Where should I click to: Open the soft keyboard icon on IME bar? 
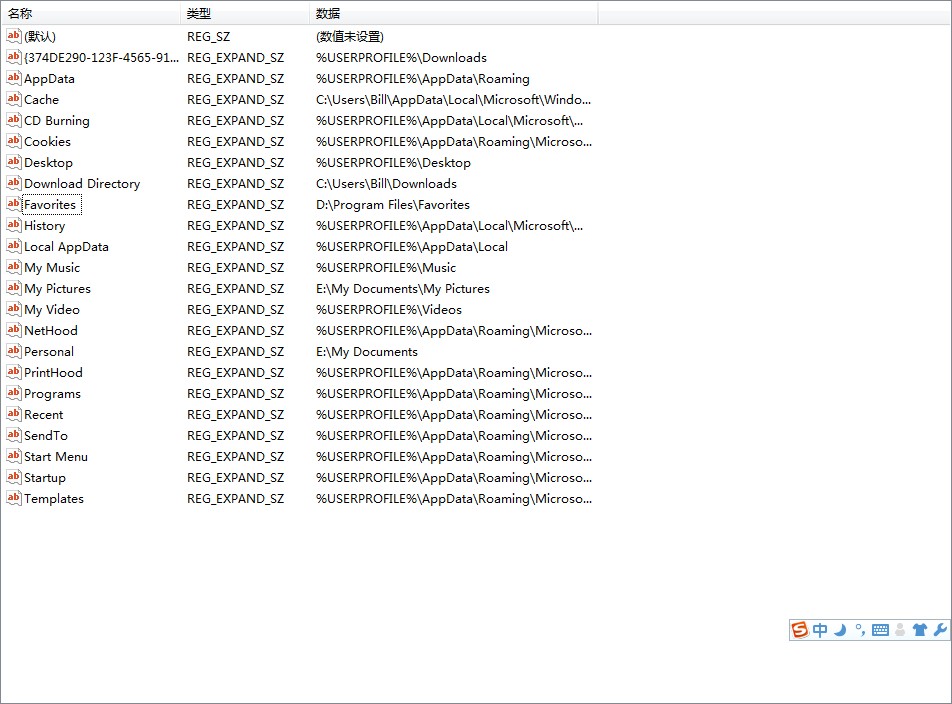880,630
